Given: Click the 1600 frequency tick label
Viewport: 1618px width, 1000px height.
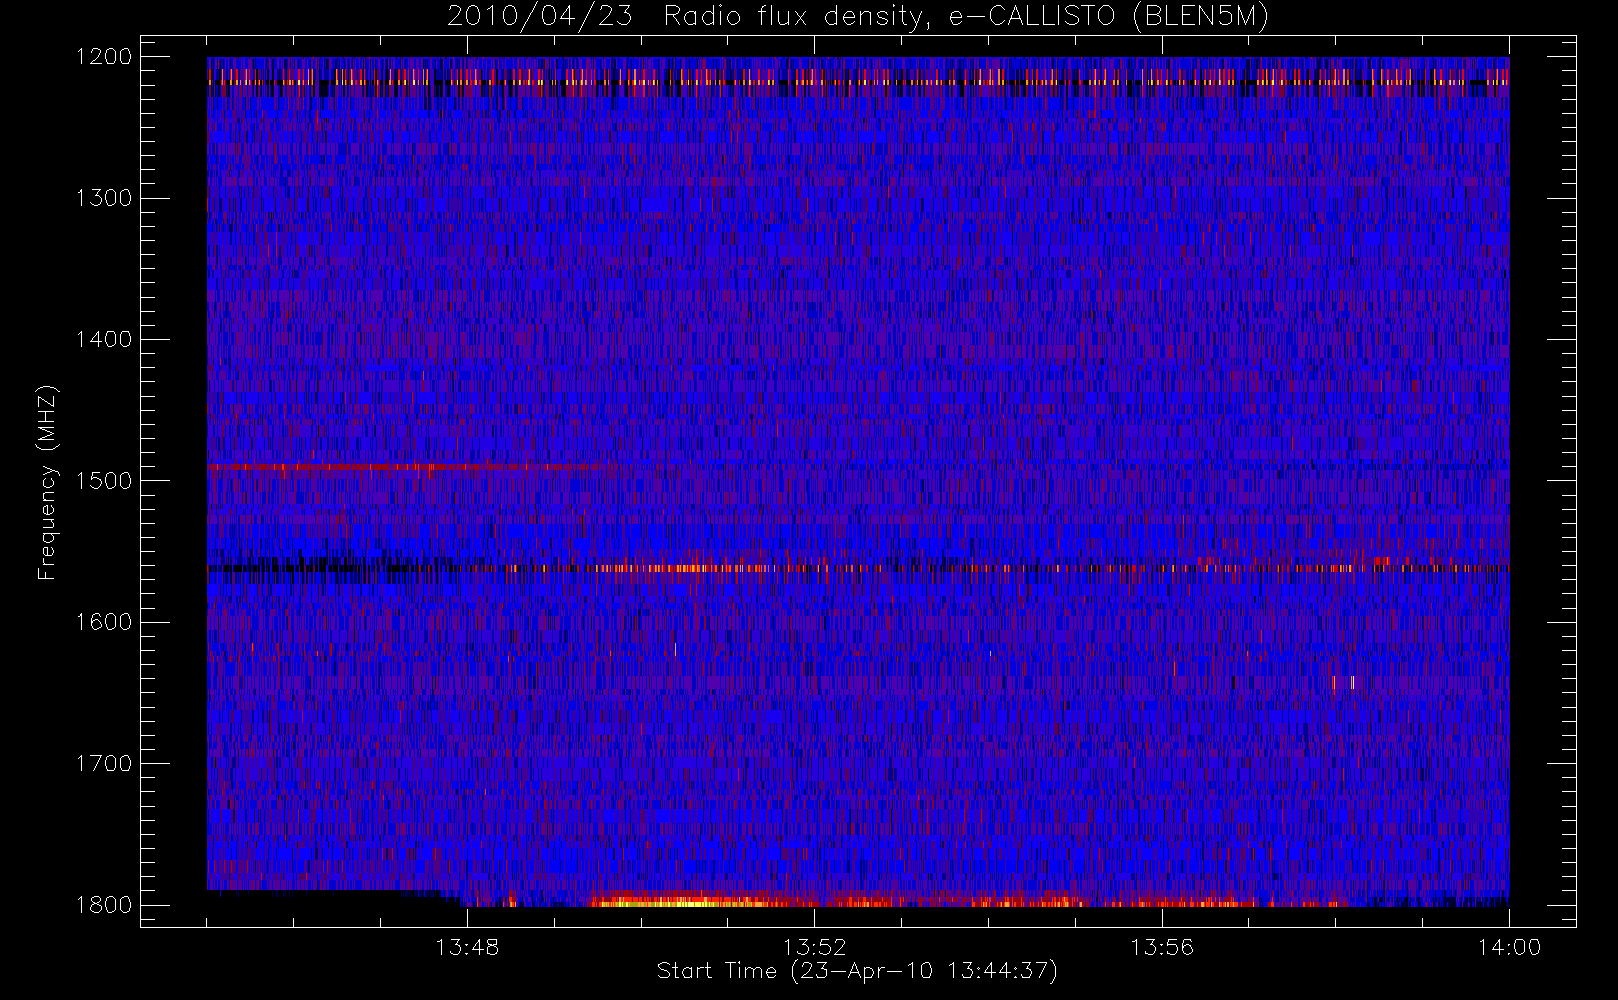Looking at the screenshot, I should coord(104,622).
